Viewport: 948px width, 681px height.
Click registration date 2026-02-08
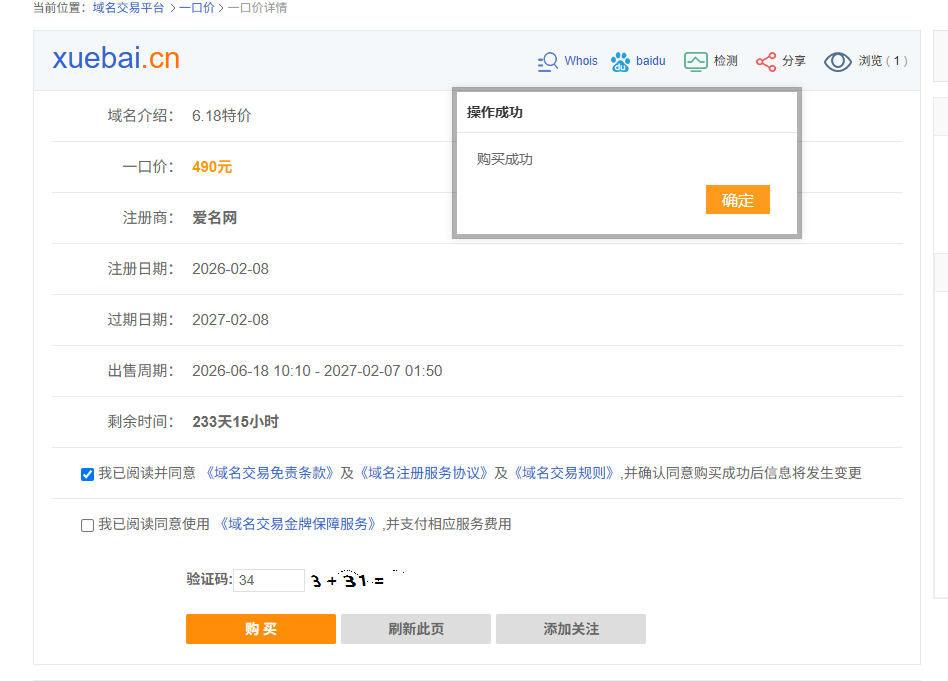pyautogui.click(x=230, y=269)
